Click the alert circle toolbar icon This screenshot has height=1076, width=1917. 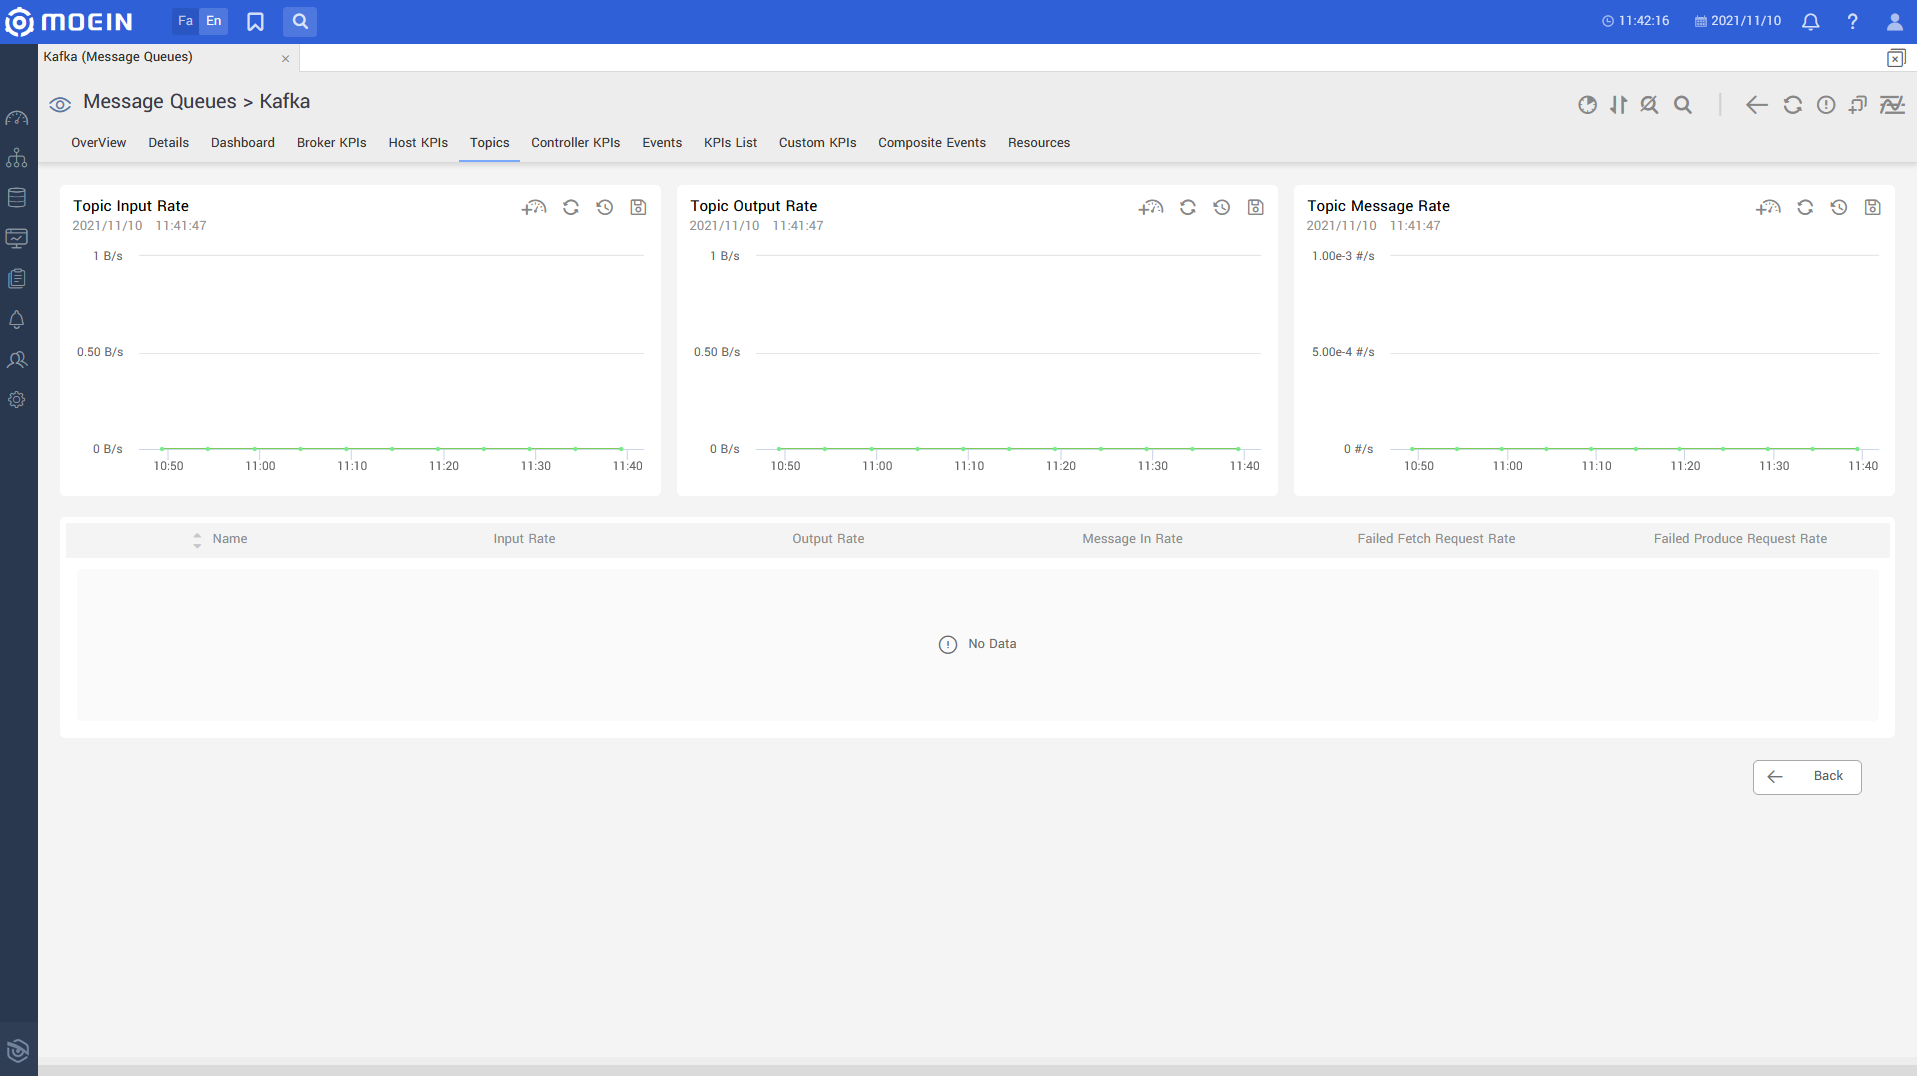click(1826, 104)
